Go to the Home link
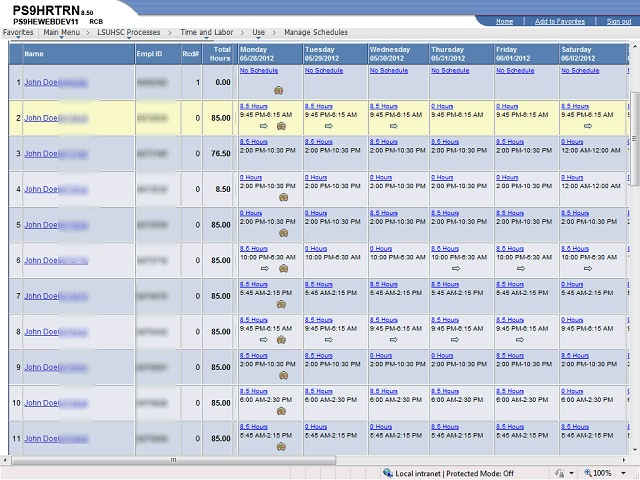 coord(504,21)
